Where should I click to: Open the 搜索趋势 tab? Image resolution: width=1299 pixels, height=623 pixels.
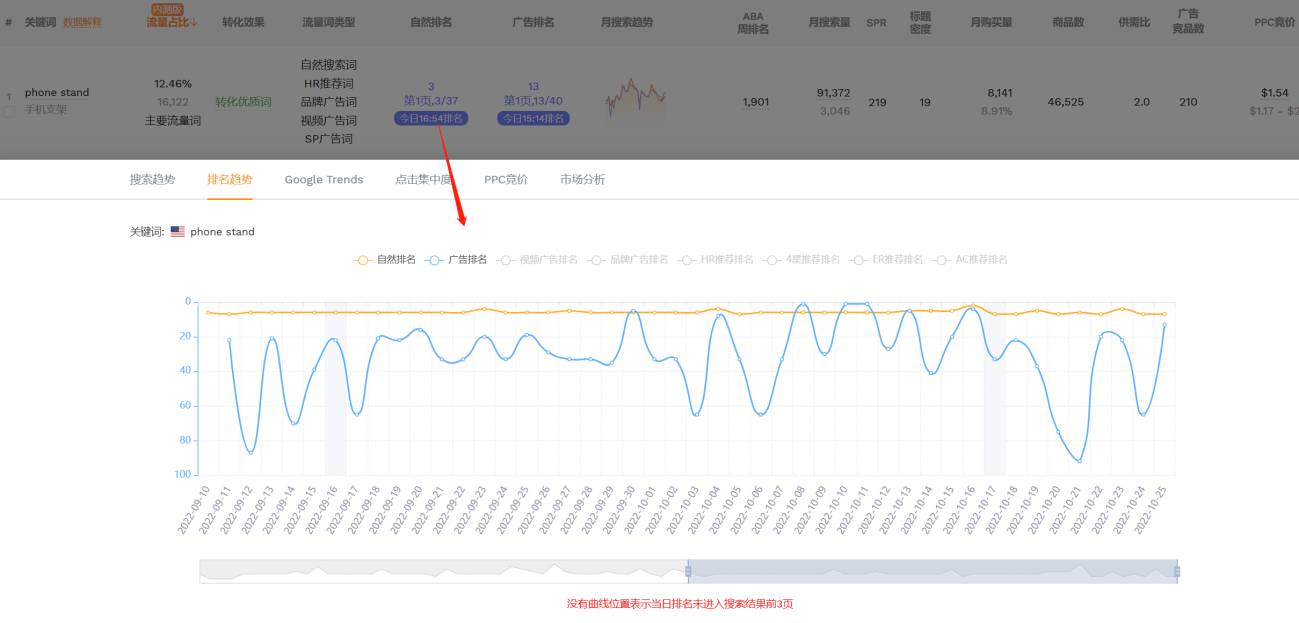point(152,180)
